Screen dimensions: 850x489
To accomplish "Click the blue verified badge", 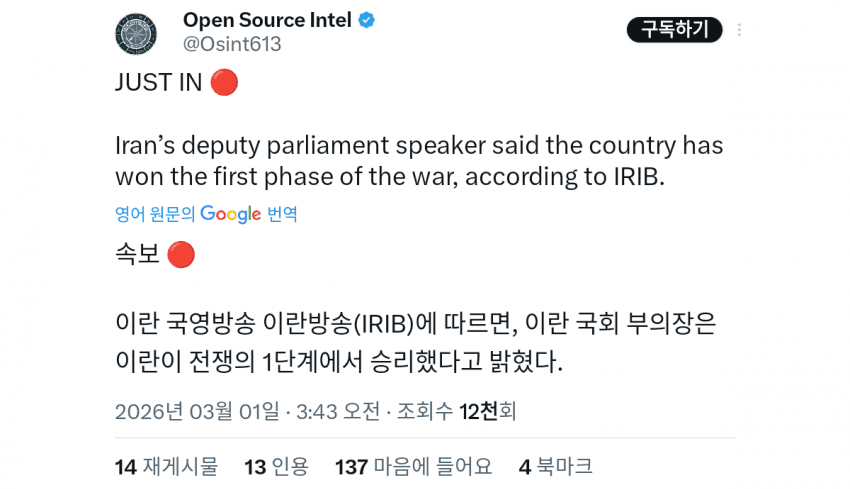I will click(367, 20).
